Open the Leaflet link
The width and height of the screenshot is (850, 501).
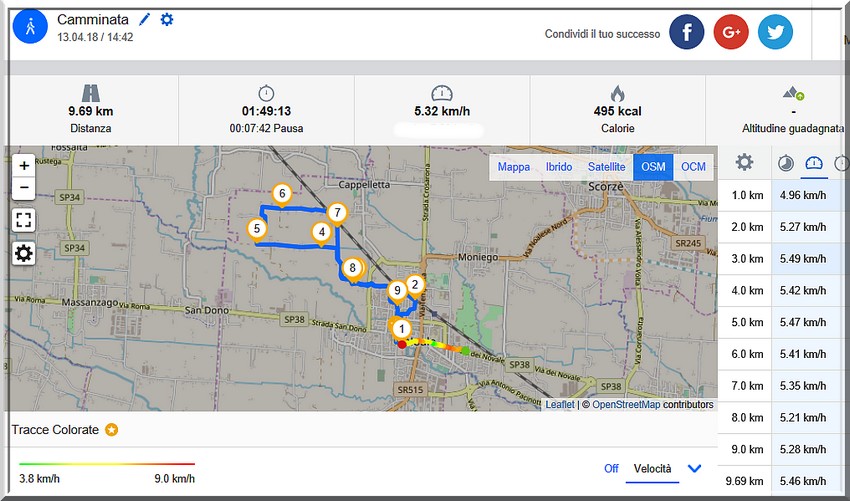click(560, 404)
